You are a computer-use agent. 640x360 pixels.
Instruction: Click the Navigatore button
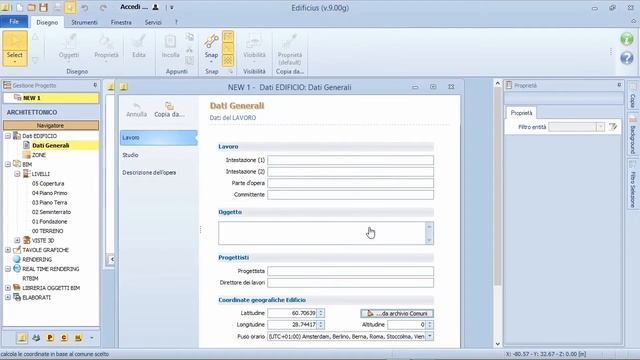tap(51, 125)
